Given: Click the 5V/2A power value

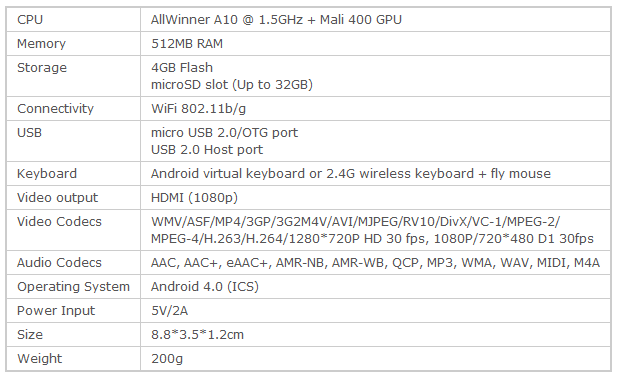Looking at the screenshot, I should (169, 311).
